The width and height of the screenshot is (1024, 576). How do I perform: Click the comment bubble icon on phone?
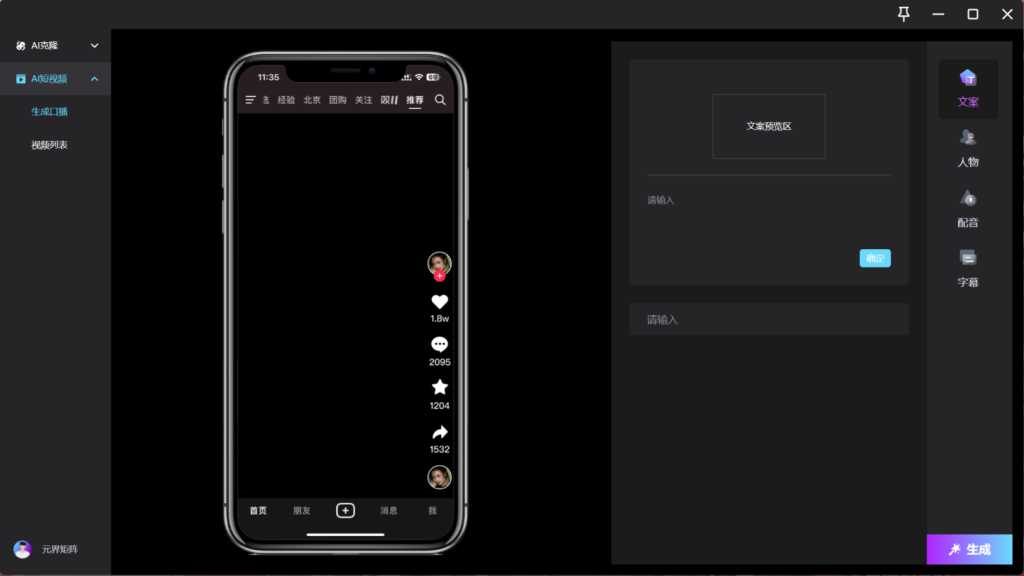439,345
